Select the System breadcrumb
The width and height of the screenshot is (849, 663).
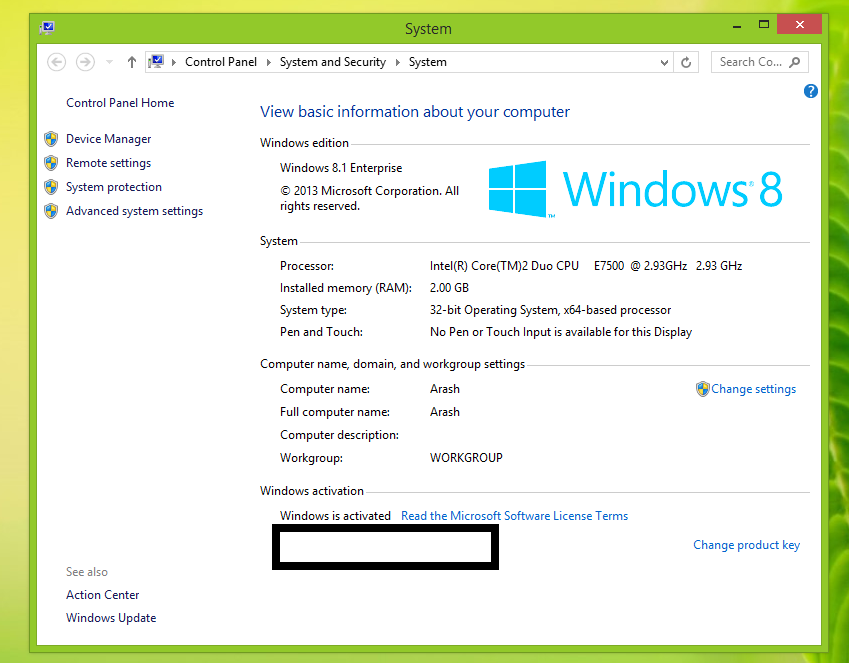pos(428,62)
